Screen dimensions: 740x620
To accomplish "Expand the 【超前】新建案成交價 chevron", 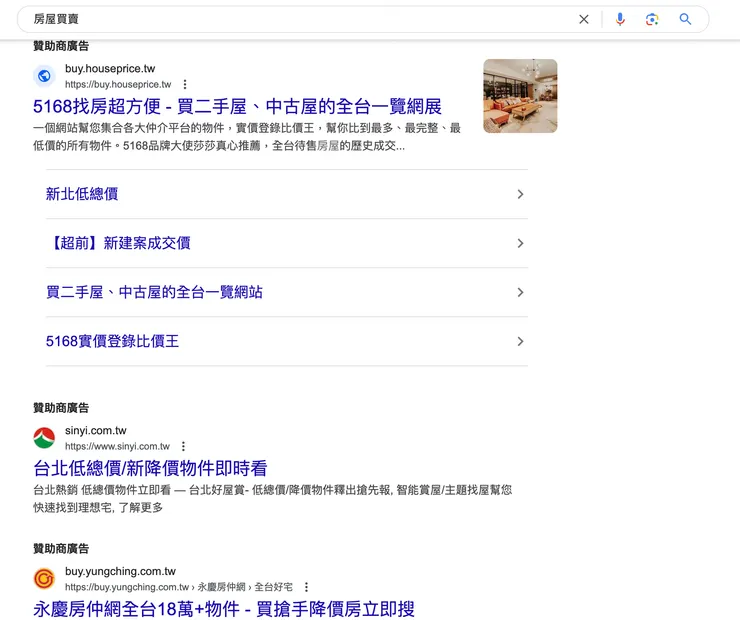I will click(x=520, y=243).
